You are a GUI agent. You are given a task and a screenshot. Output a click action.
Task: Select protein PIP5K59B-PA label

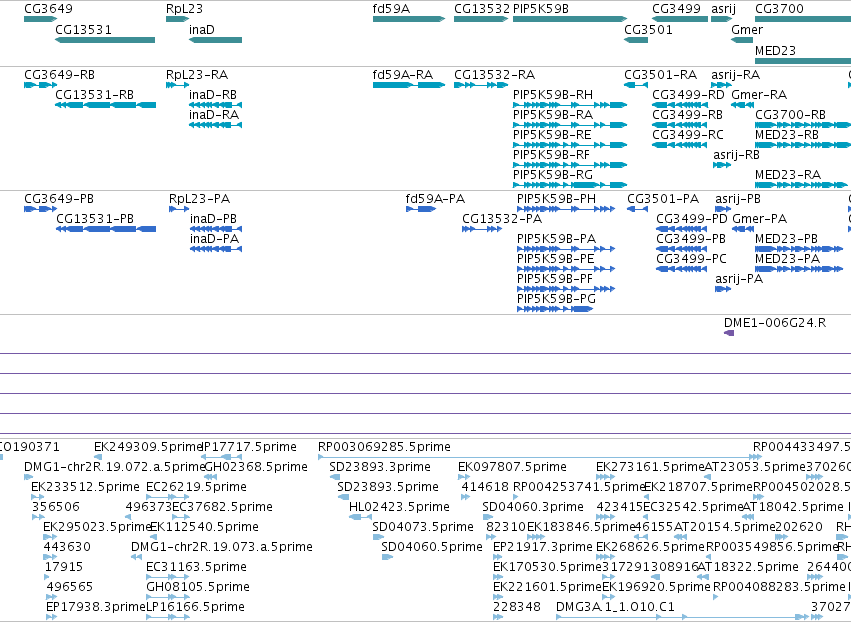[x=556, y=239]
